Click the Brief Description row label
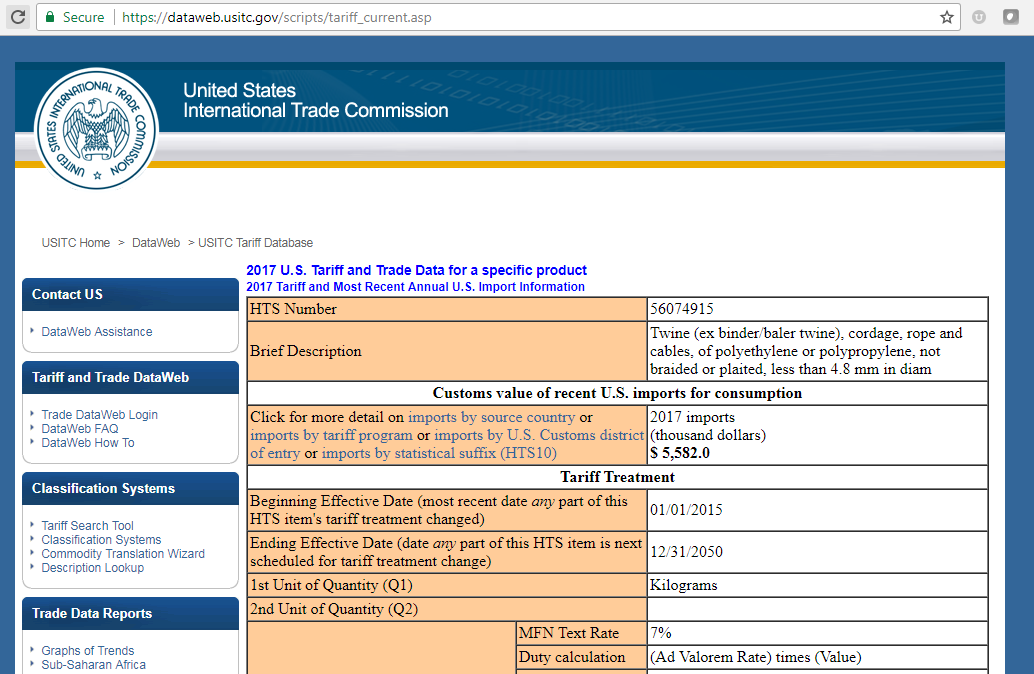 pos(306,351)
